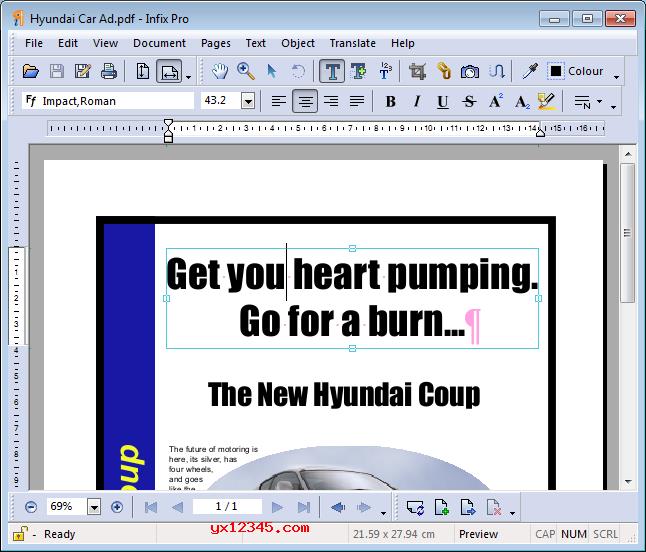646x552 pixels.
Task: Click the 1 / 1 page number field
Action: 227,506
